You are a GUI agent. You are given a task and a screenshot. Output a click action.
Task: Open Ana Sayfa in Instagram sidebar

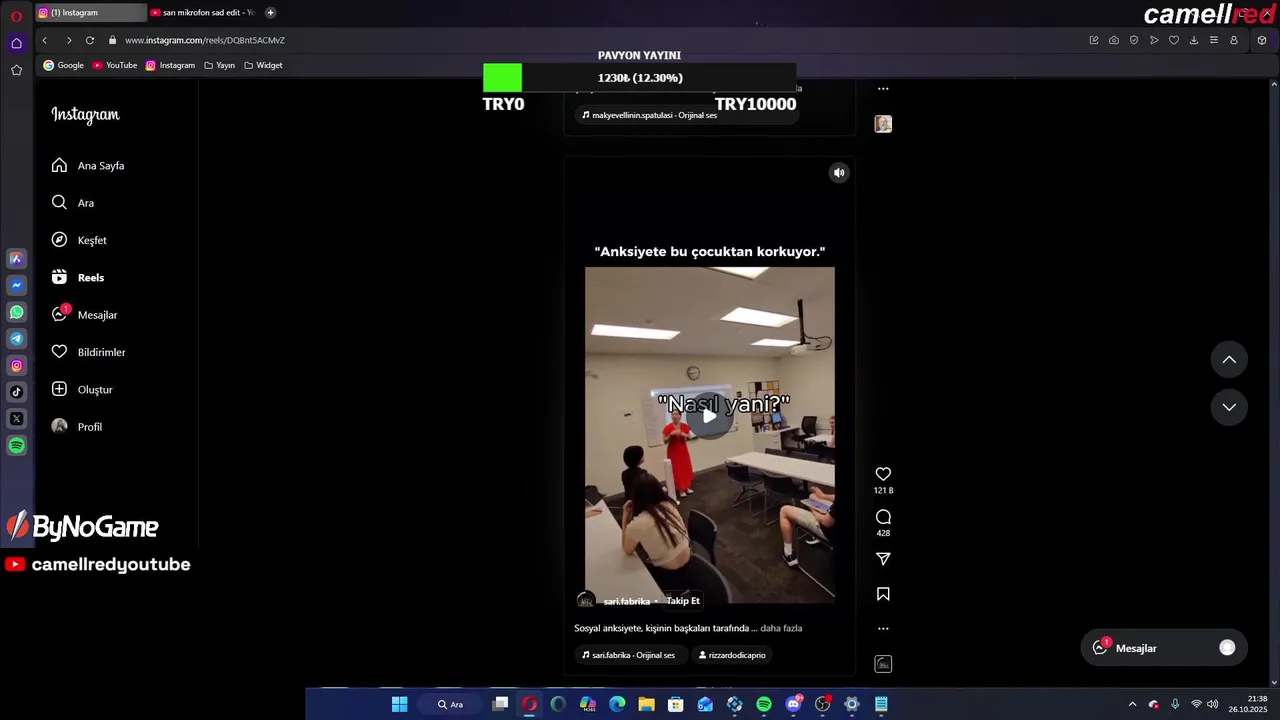point(88,166)
